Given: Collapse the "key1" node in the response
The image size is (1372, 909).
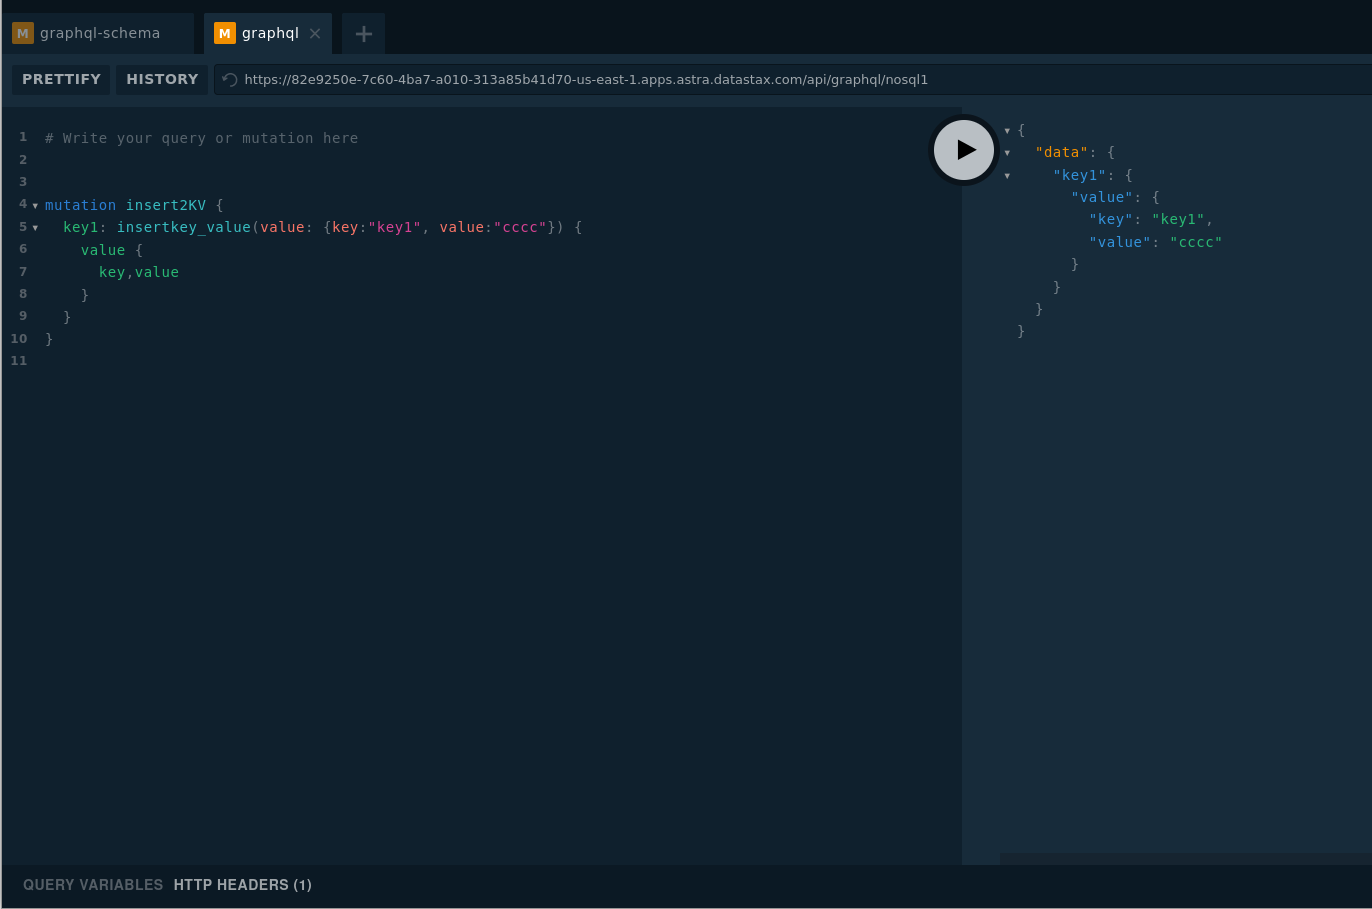Looking at the screenshot, I should (1007, 175).
